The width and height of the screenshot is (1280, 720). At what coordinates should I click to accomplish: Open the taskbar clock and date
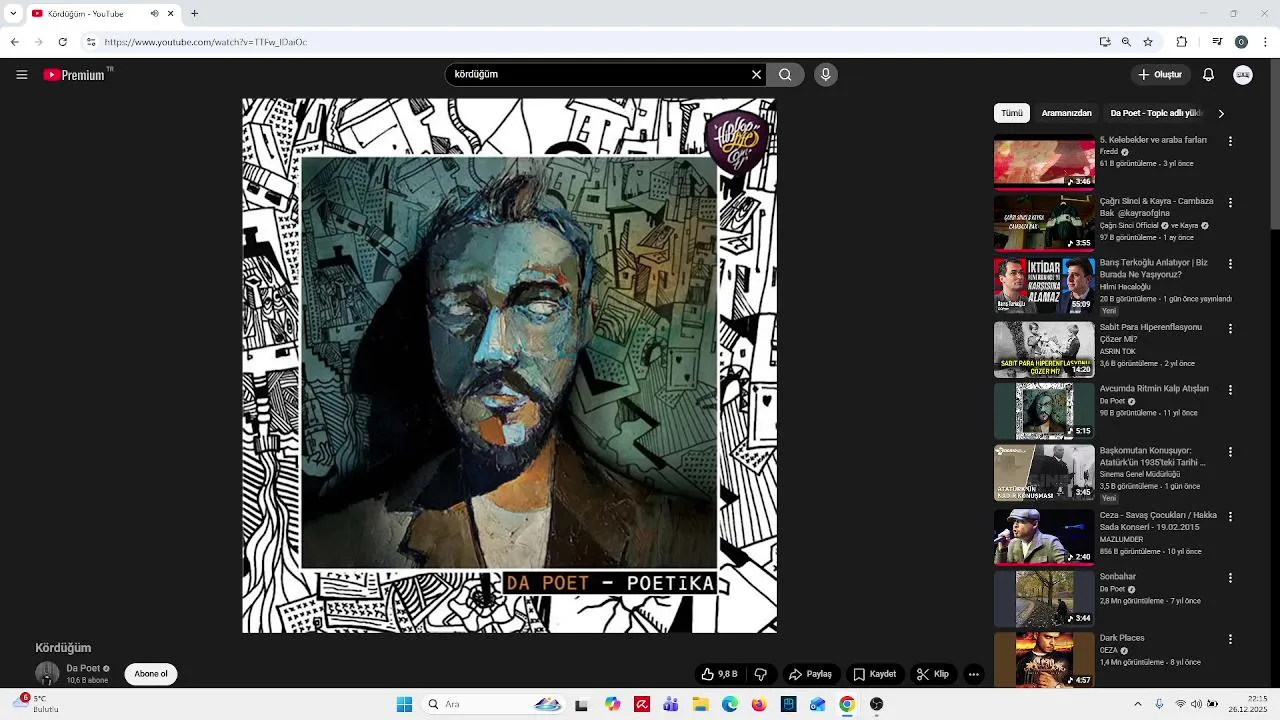[1250, 704]
